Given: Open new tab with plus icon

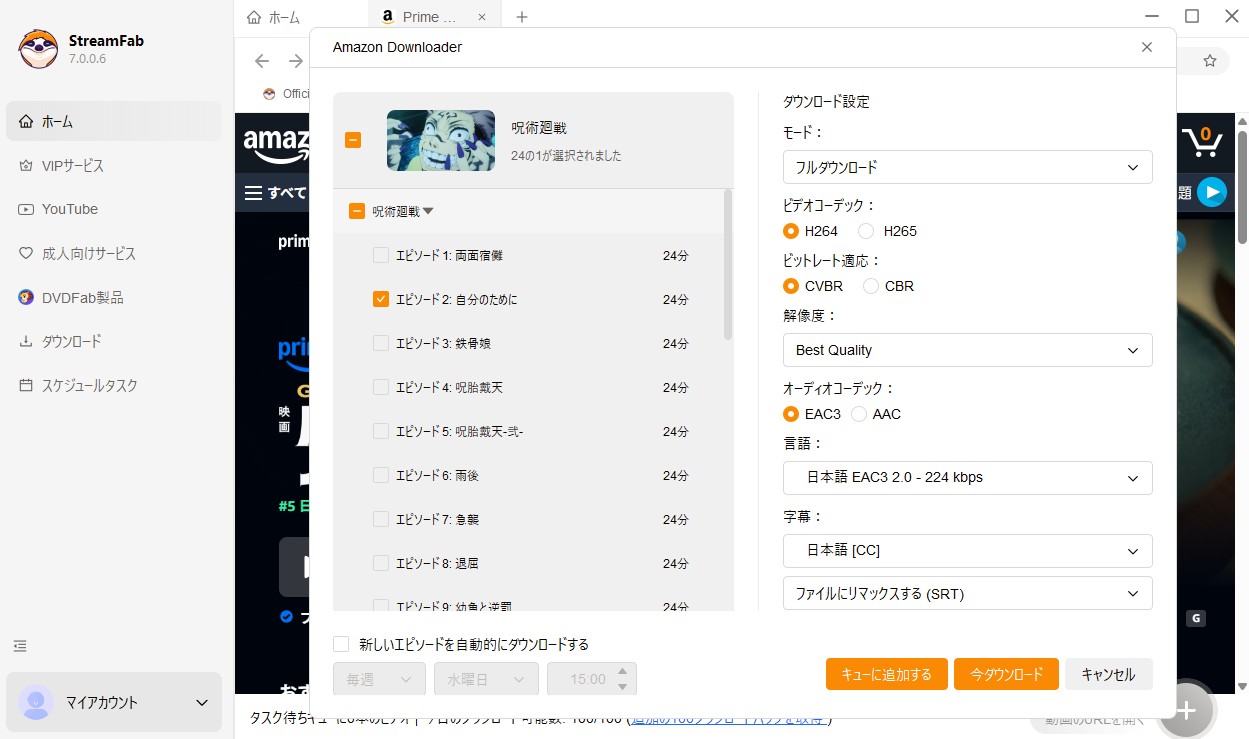Looking at the screenshot, I should click(521, 17).
